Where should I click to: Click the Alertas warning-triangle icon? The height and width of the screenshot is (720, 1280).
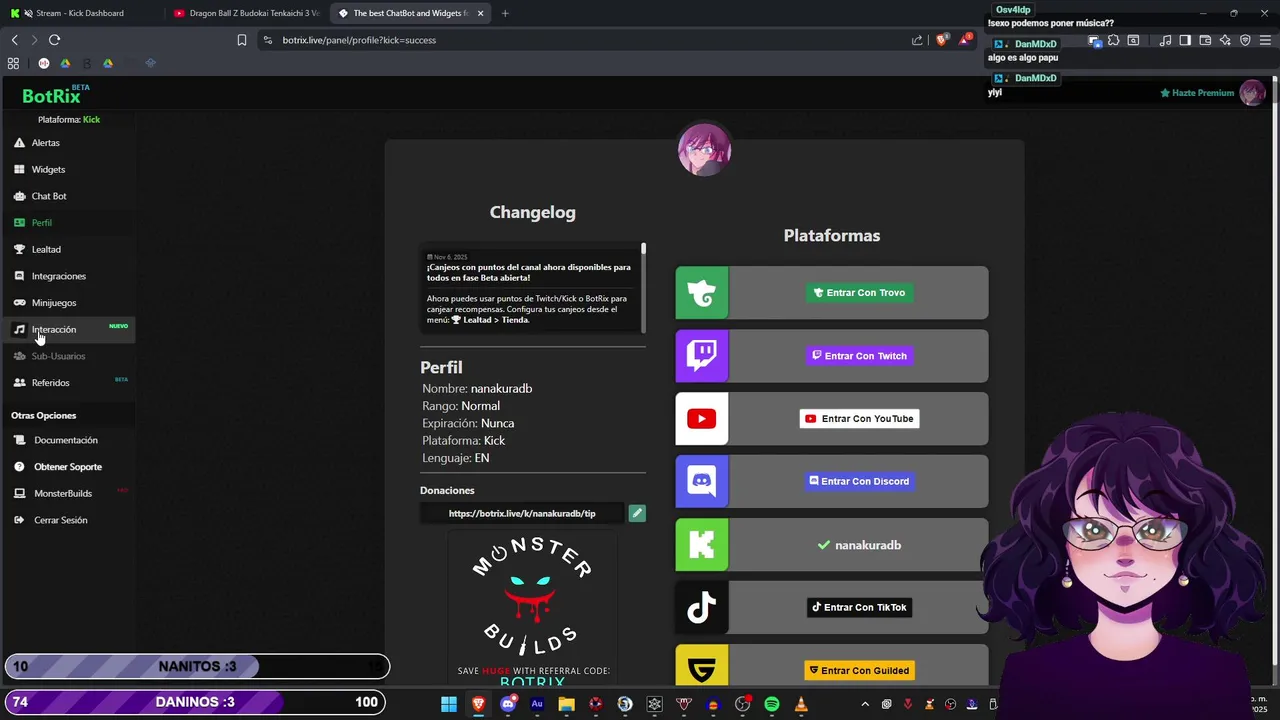pos(19,143)
